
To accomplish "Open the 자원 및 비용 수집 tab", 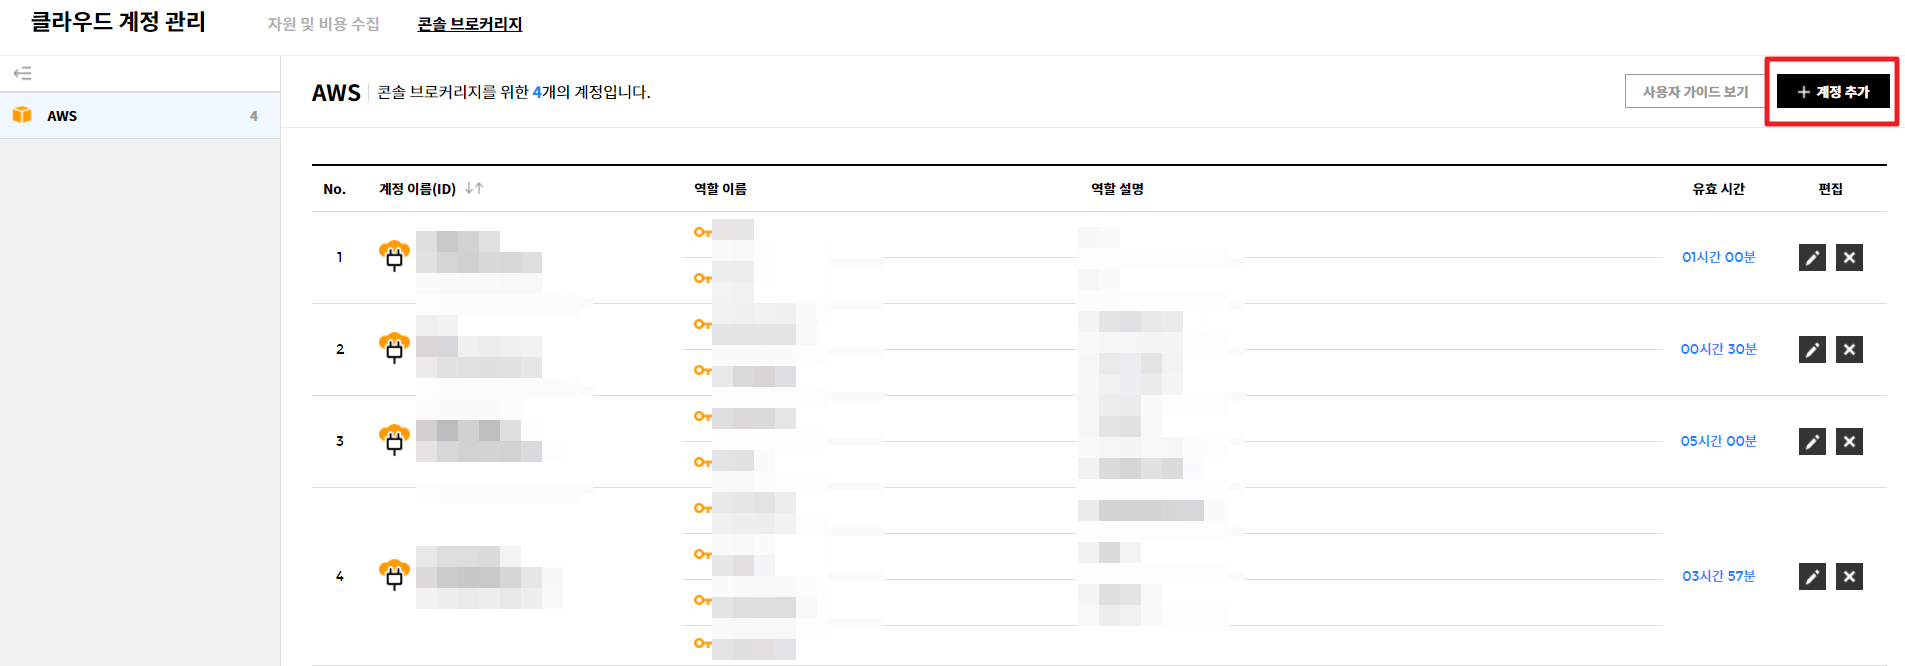I will [323, 24].
